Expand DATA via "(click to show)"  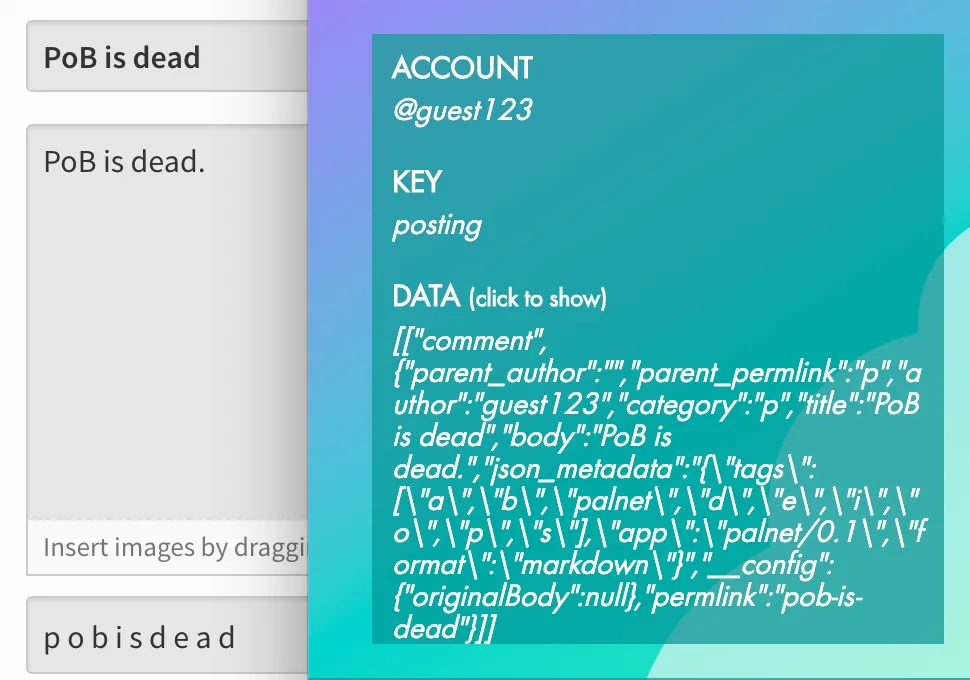(537, 298)
